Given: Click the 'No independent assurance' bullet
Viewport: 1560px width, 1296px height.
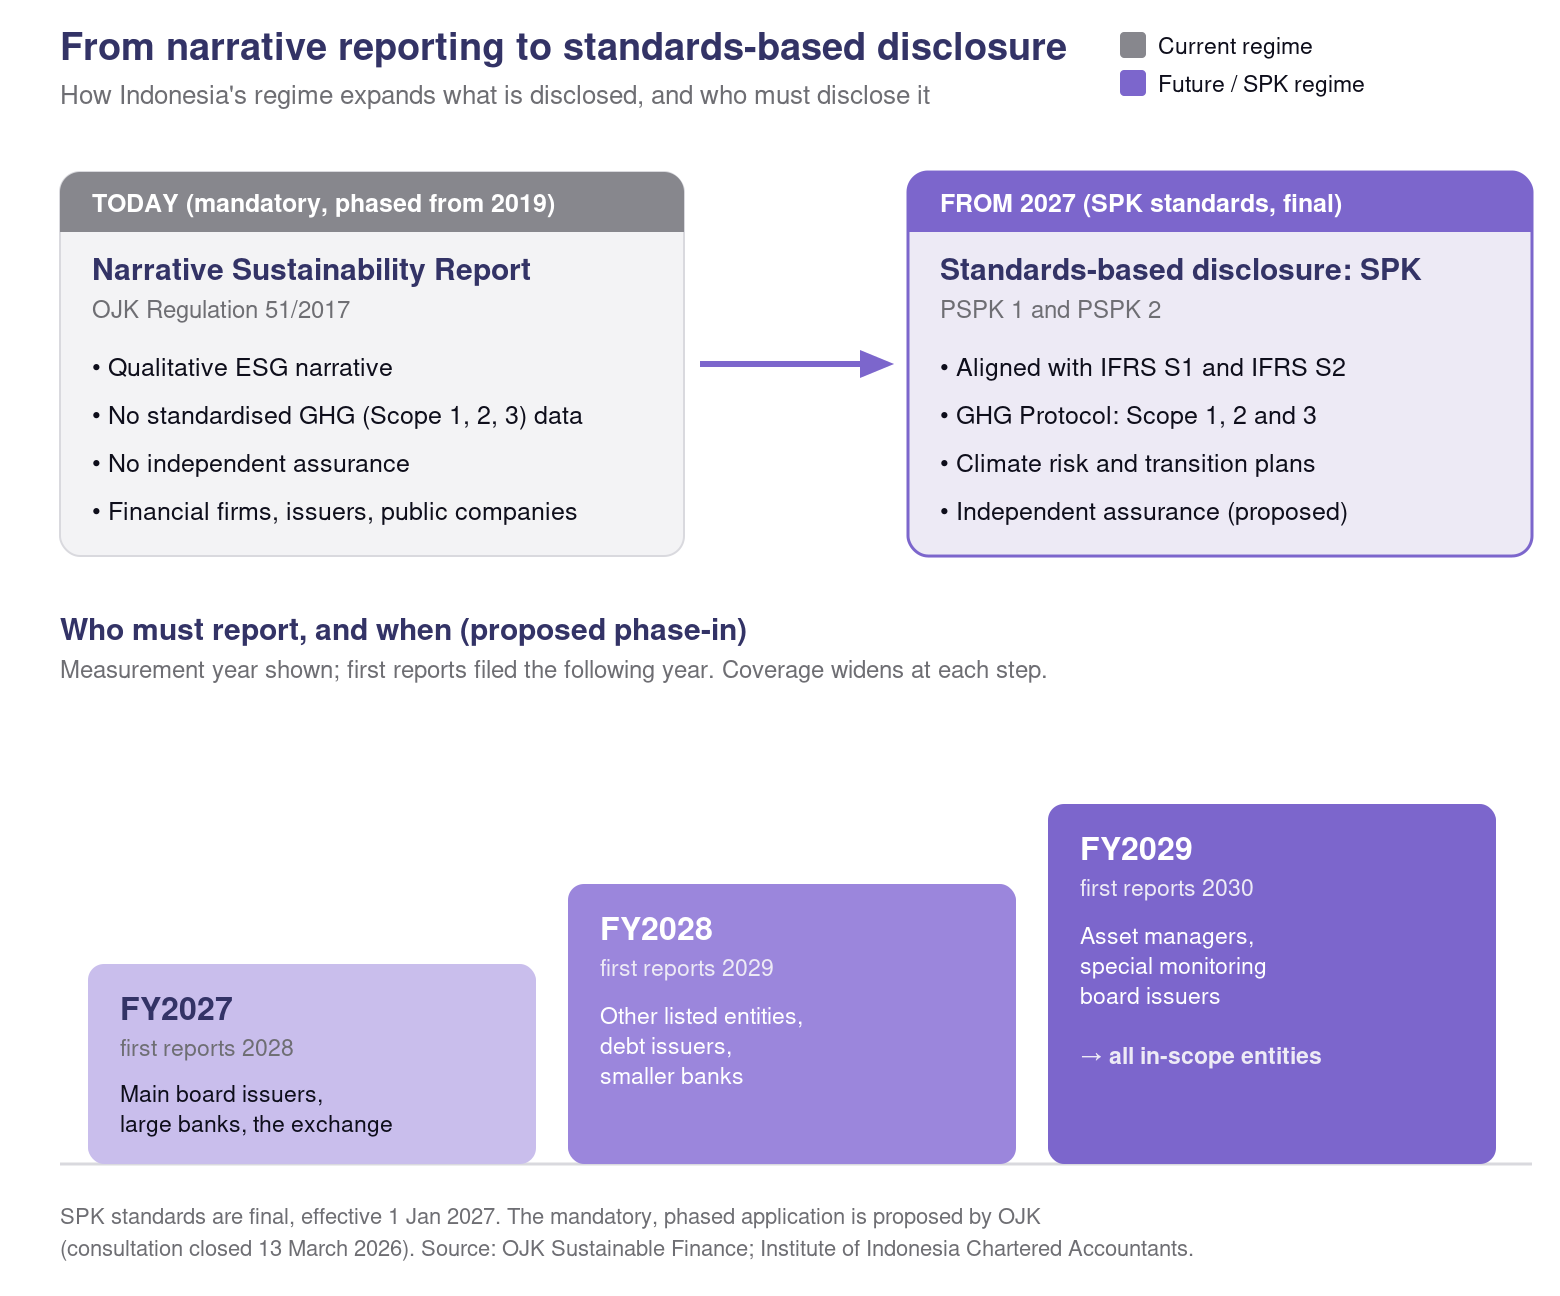Looking at the screenshot, I should 251,464.
